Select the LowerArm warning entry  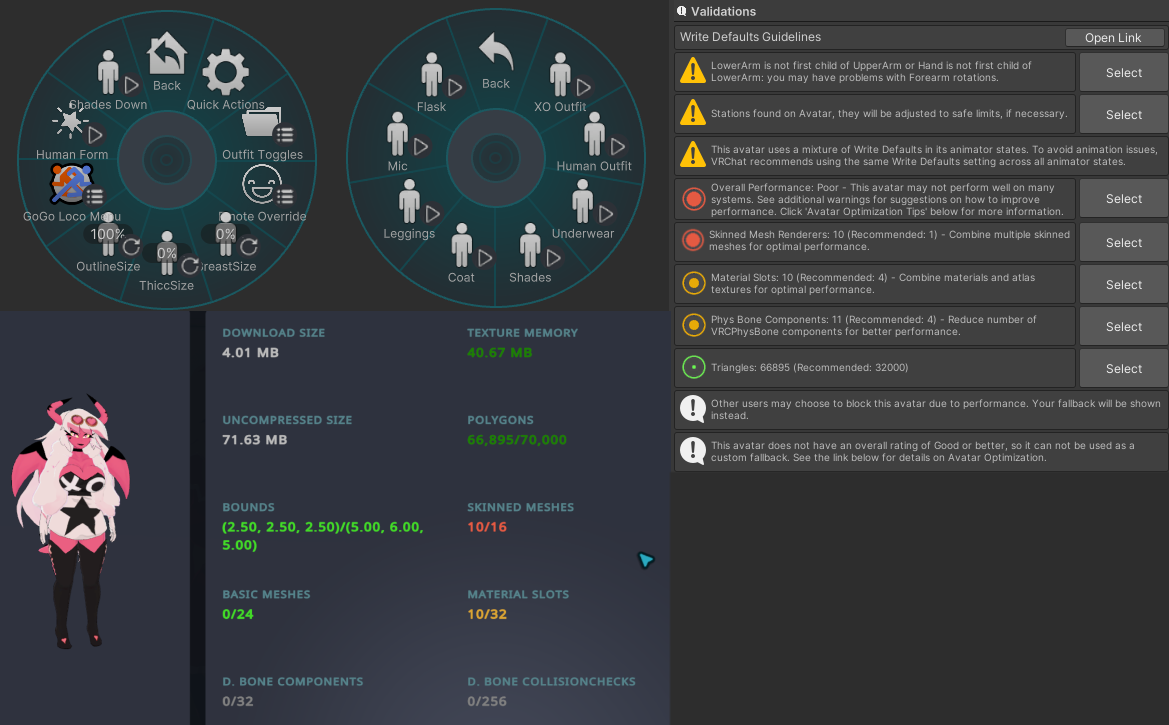[875, 72]
